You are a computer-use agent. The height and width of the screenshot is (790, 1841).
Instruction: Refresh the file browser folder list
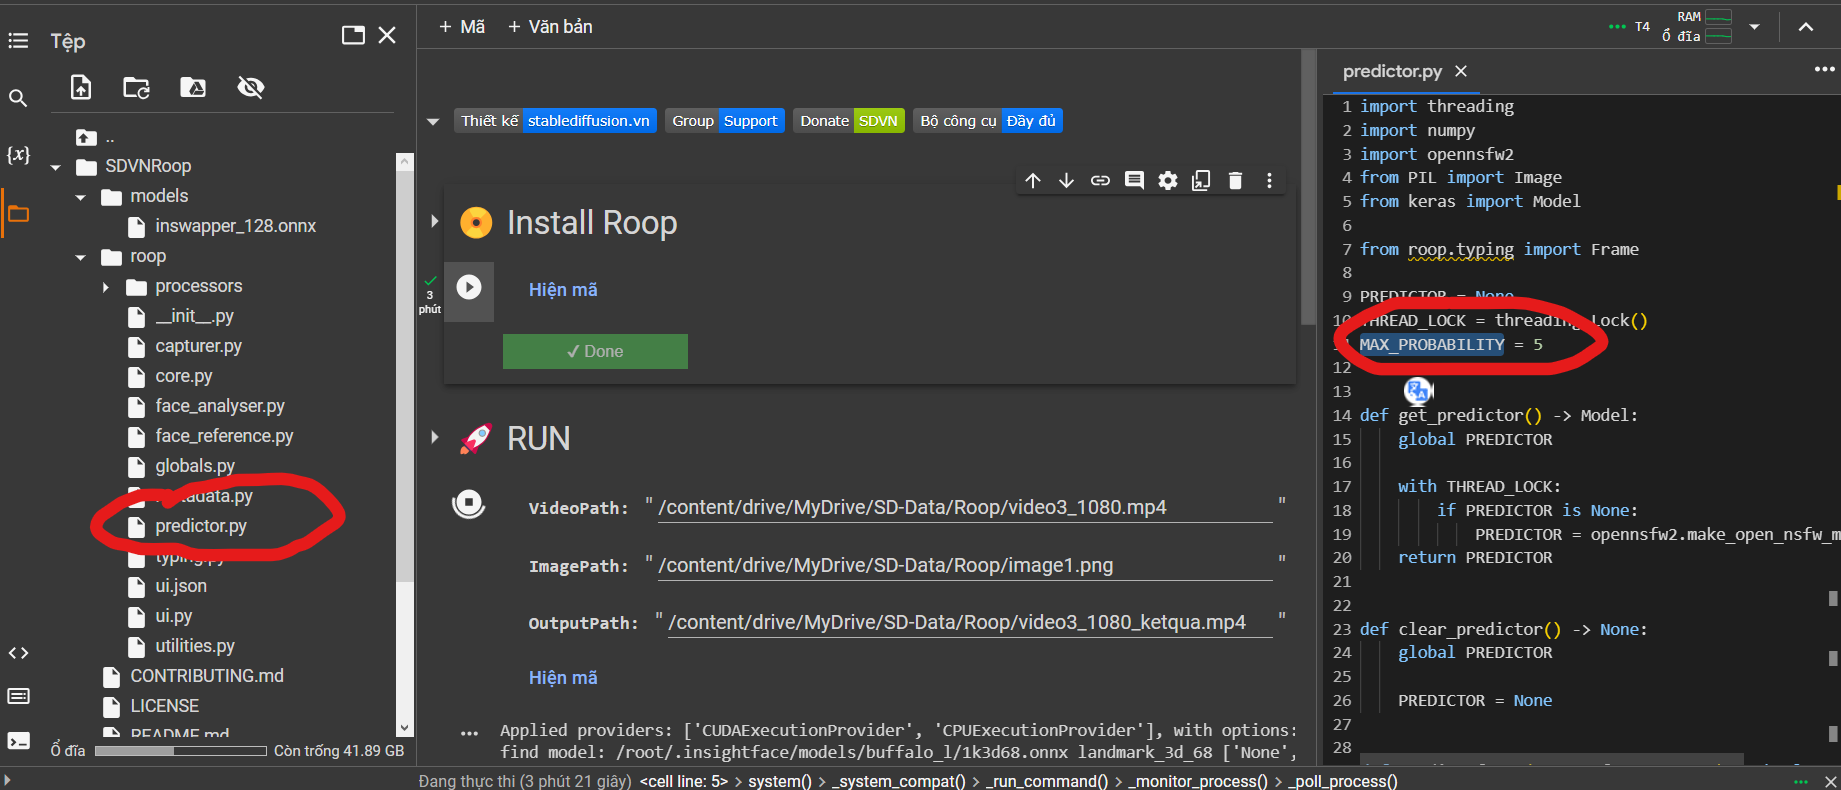(136, 88)
